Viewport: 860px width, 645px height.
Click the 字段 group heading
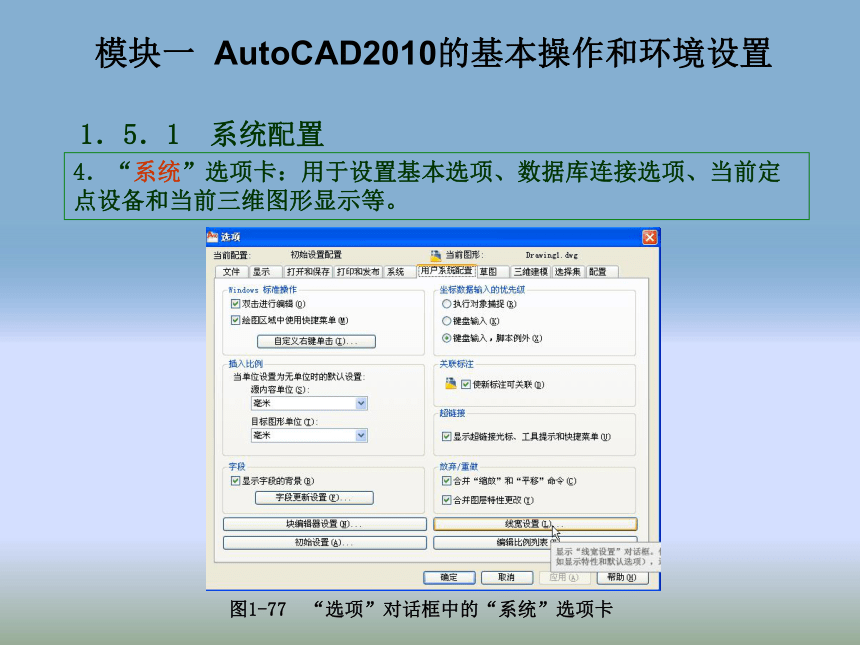point(237,466)
